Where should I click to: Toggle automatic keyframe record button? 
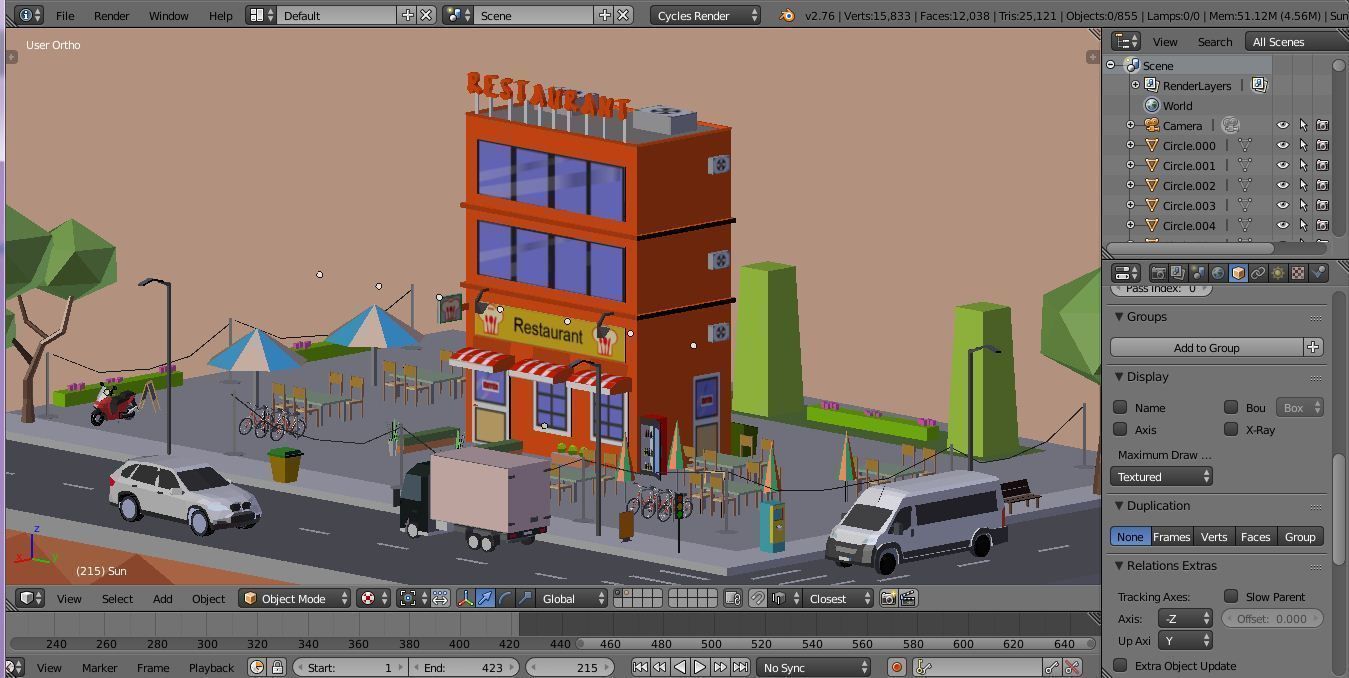[x=897, y=667]
